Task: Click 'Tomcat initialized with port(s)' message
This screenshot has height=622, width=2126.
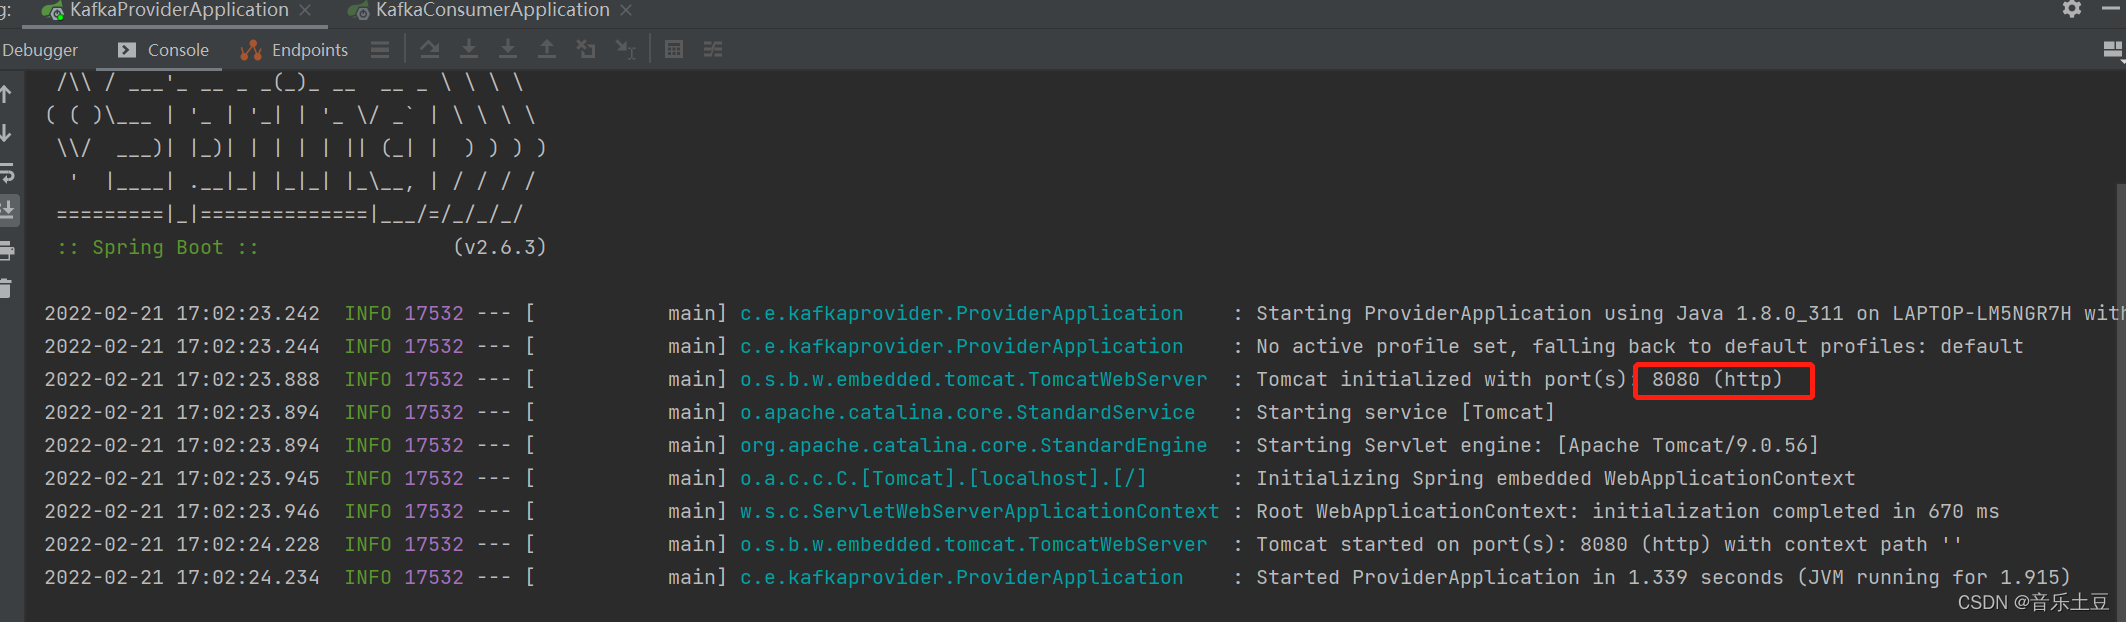Action: pyautogui.click(x=1442, y=379)
